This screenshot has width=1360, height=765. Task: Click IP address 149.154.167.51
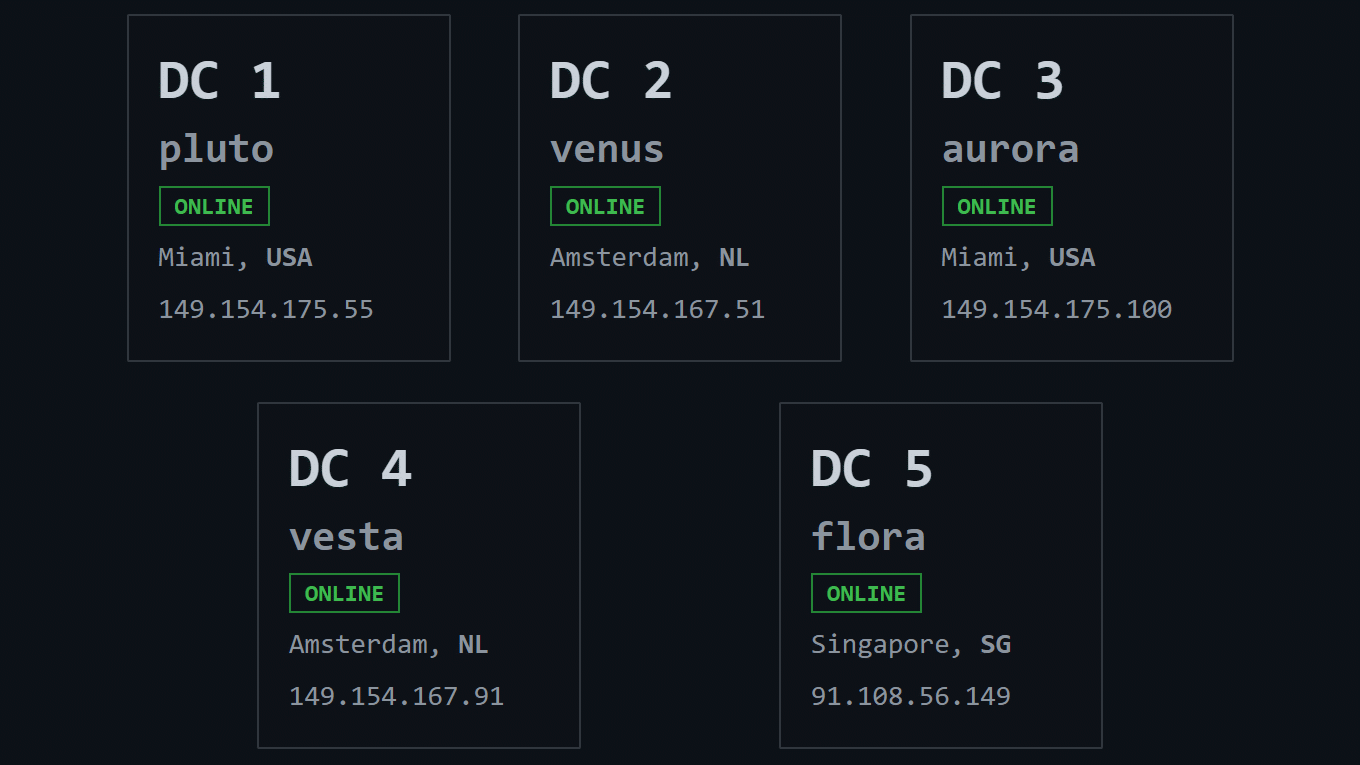click(x=657, y=309)
